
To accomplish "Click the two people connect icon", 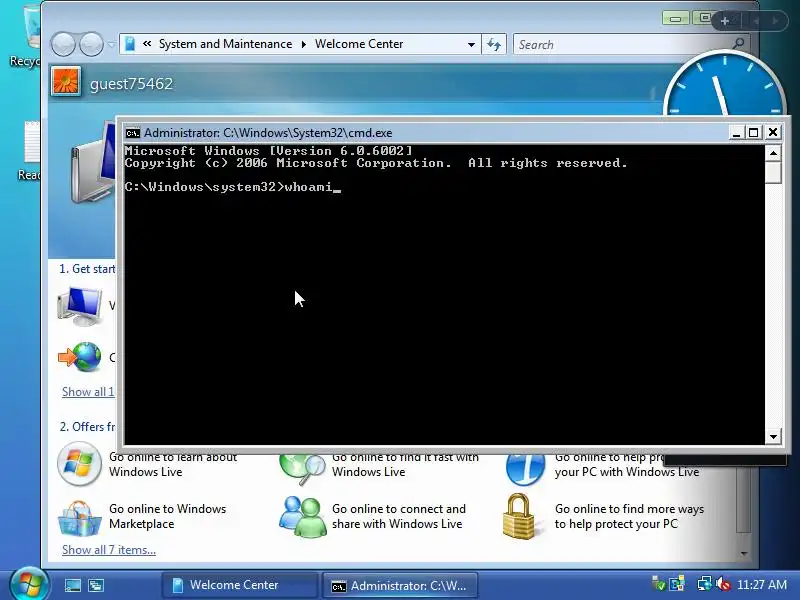I will pos(302,516).
